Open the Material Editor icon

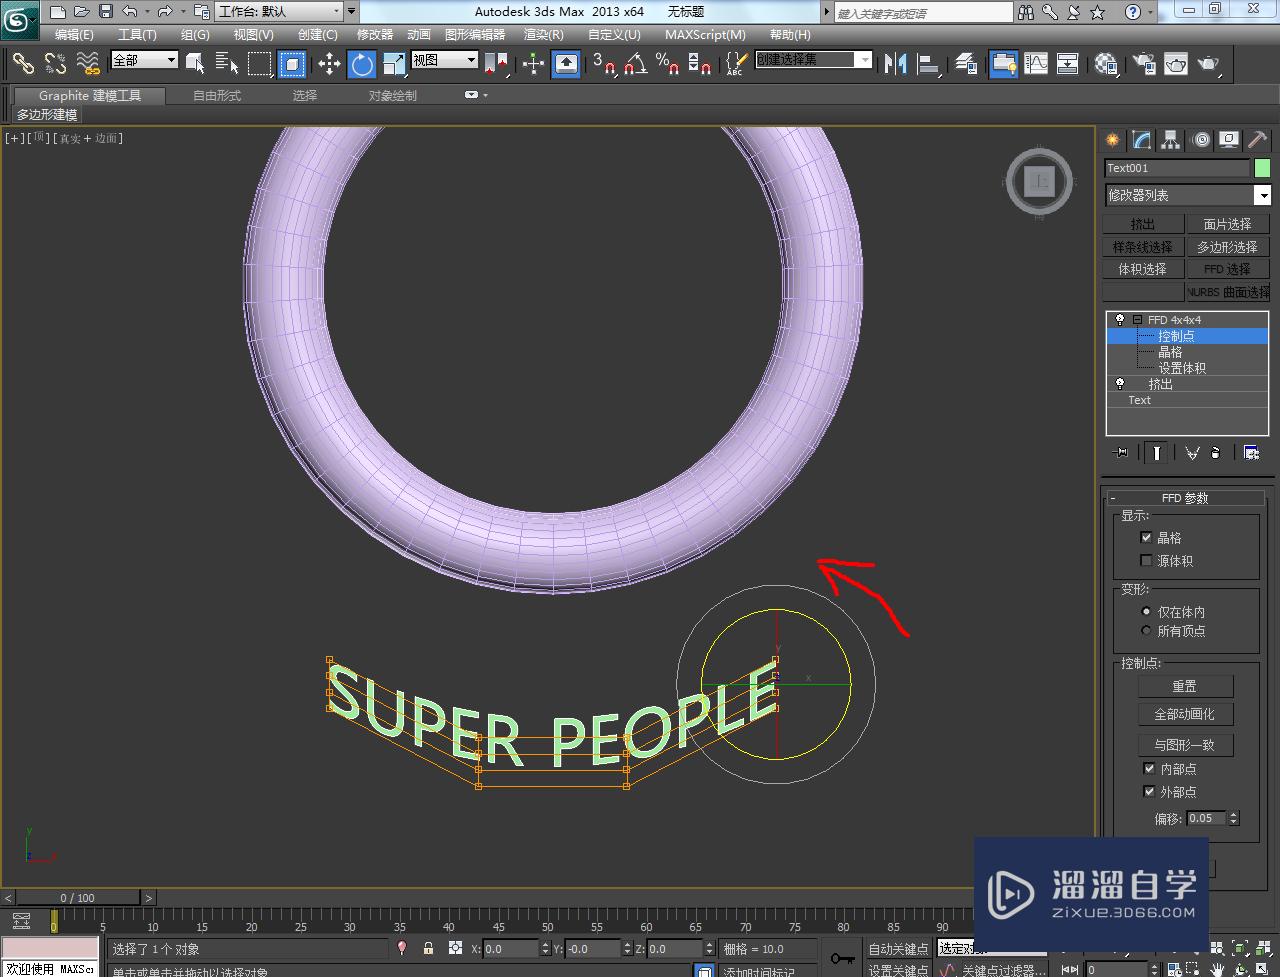pos(1105,64)
